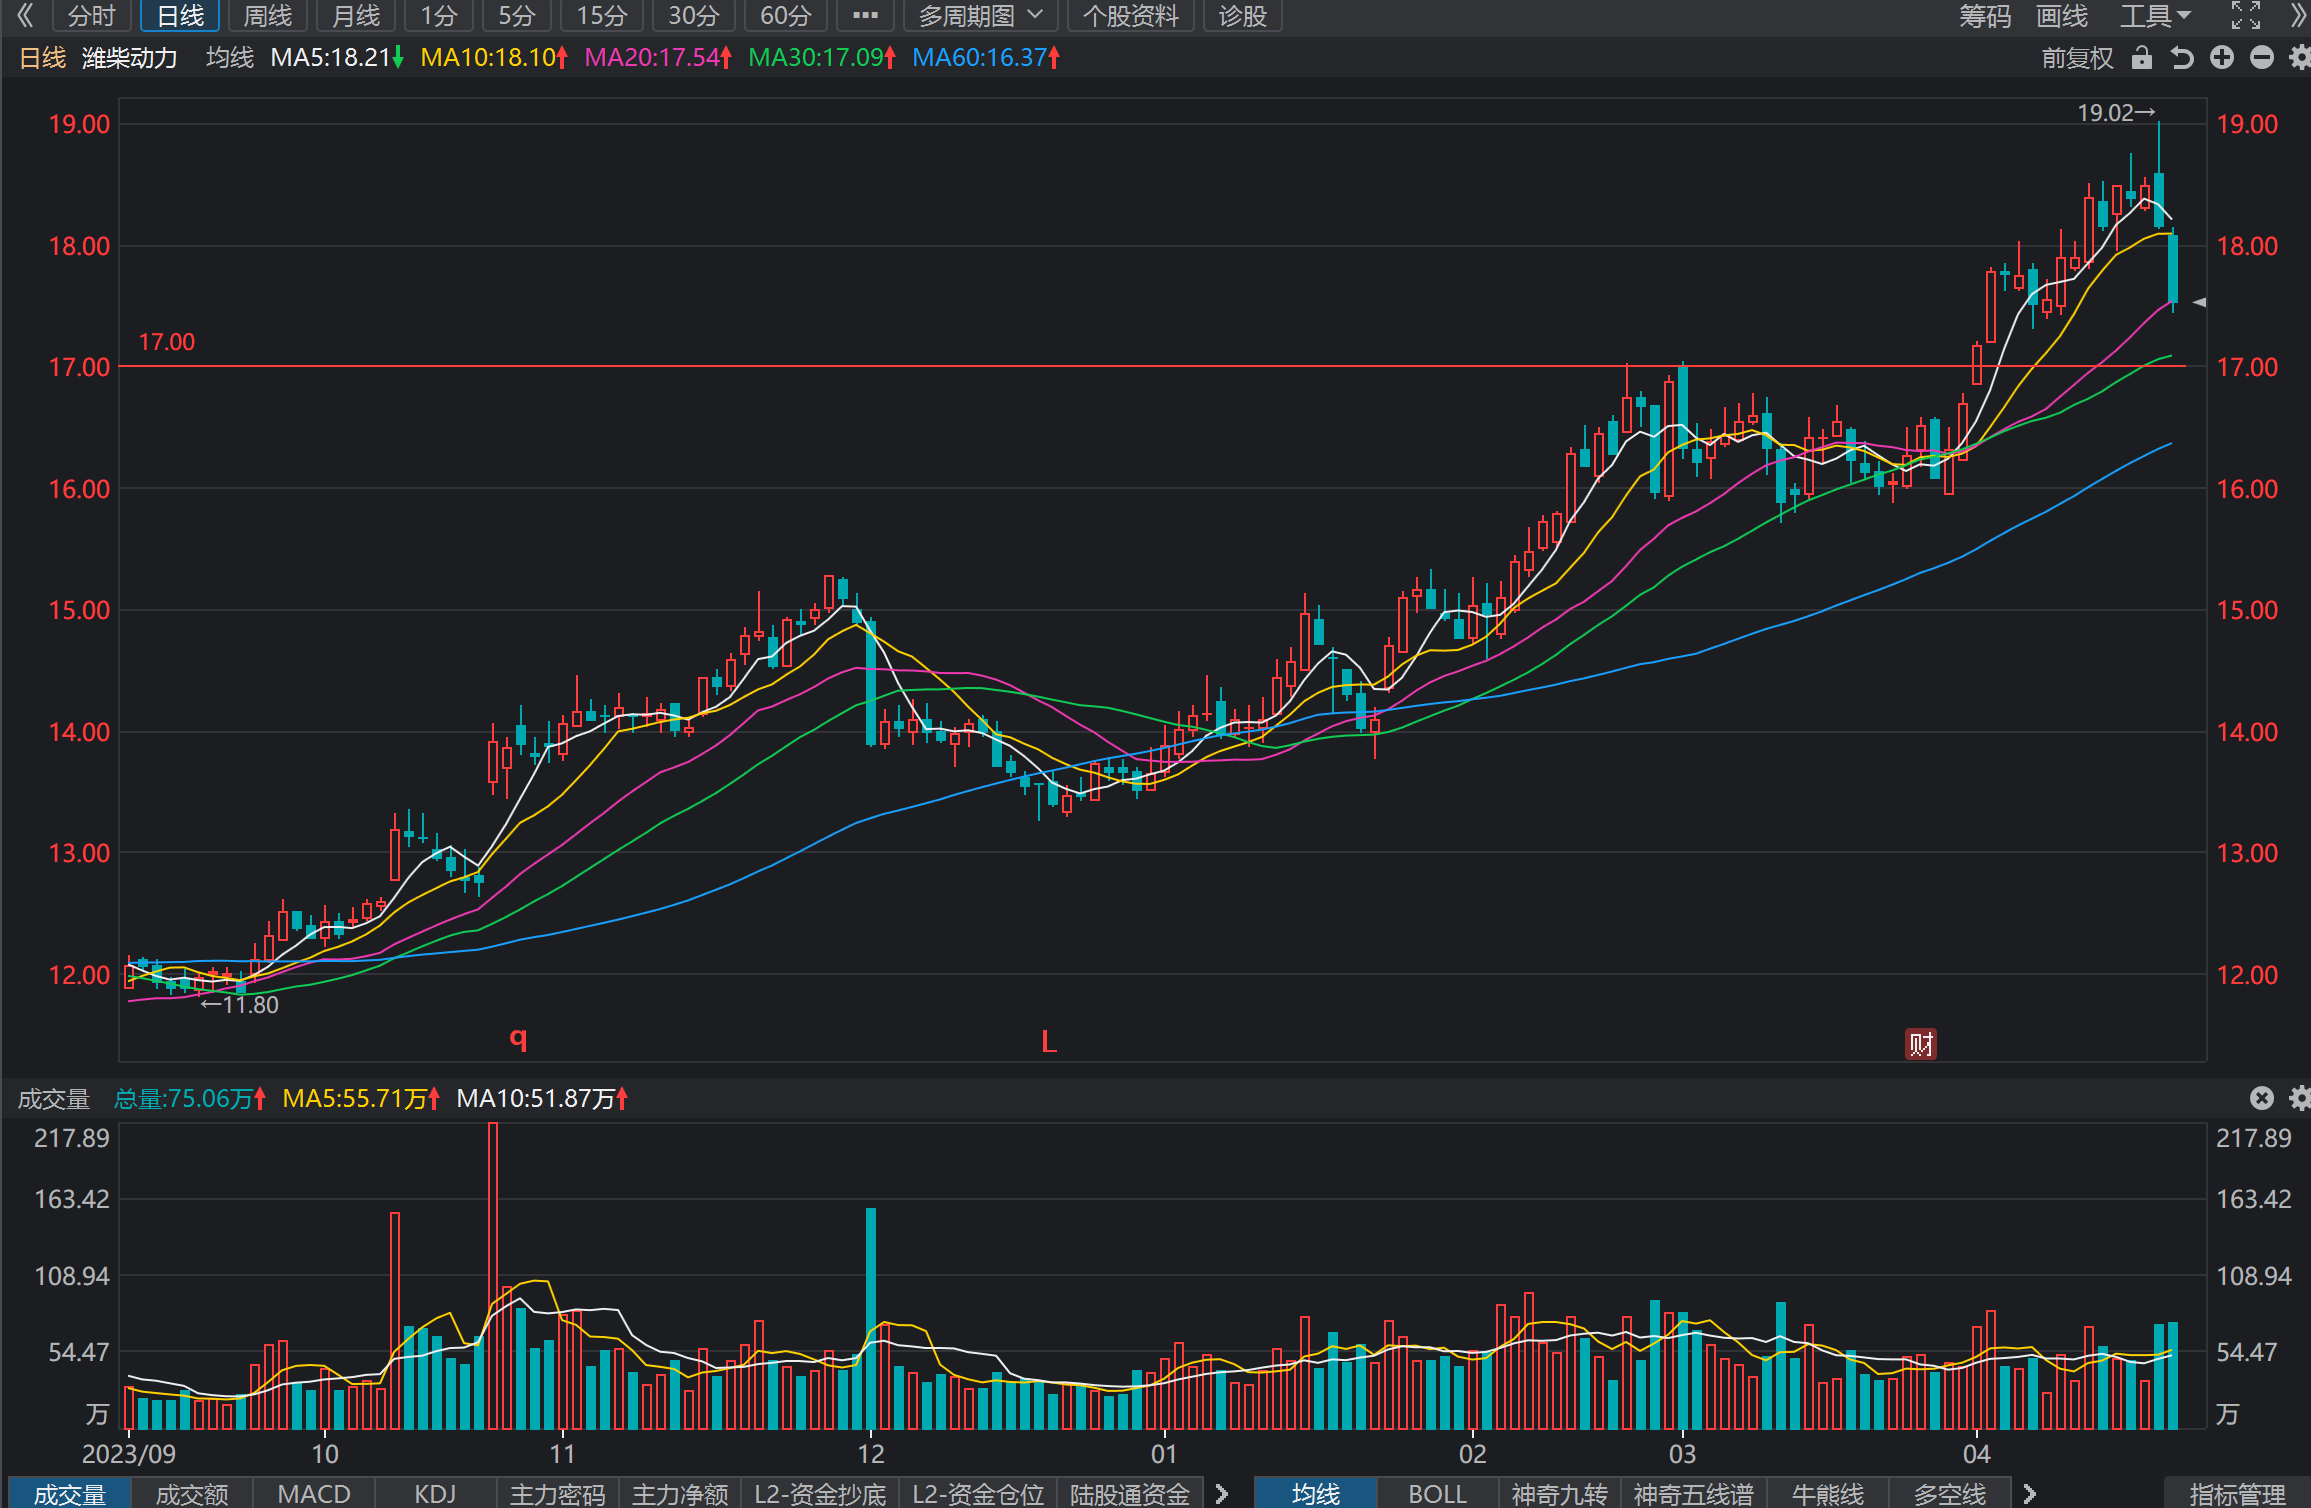Open 工具 tools dropdown

[2156, 15]
